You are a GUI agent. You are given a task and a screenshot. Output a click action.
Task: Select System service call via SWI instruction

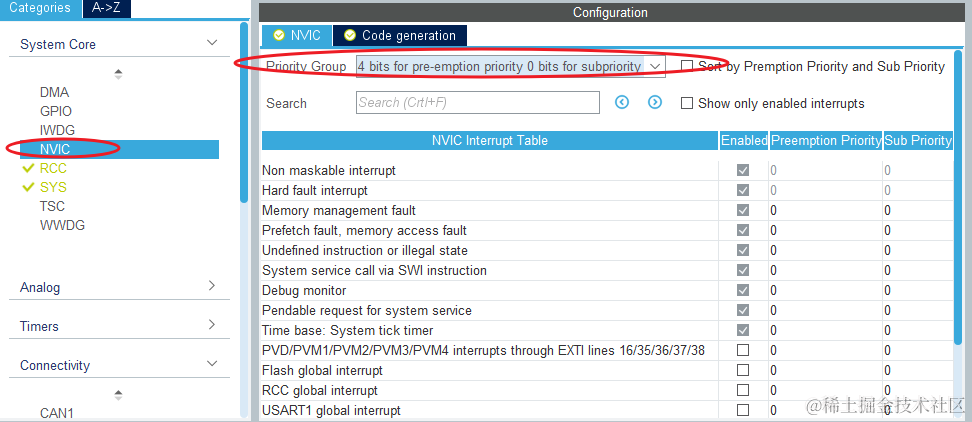[608, 270]
